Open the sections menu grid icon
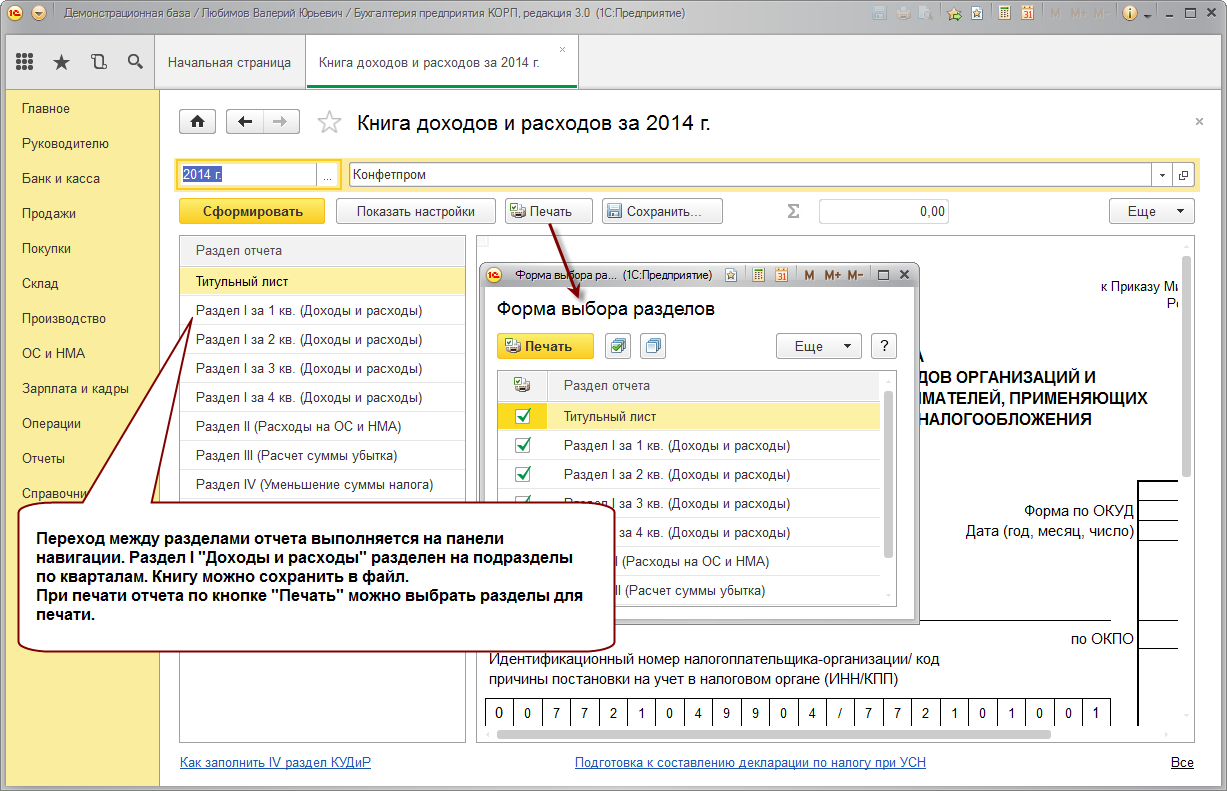The width and height of the screenshot is (1227, 791). click(25, 62)
